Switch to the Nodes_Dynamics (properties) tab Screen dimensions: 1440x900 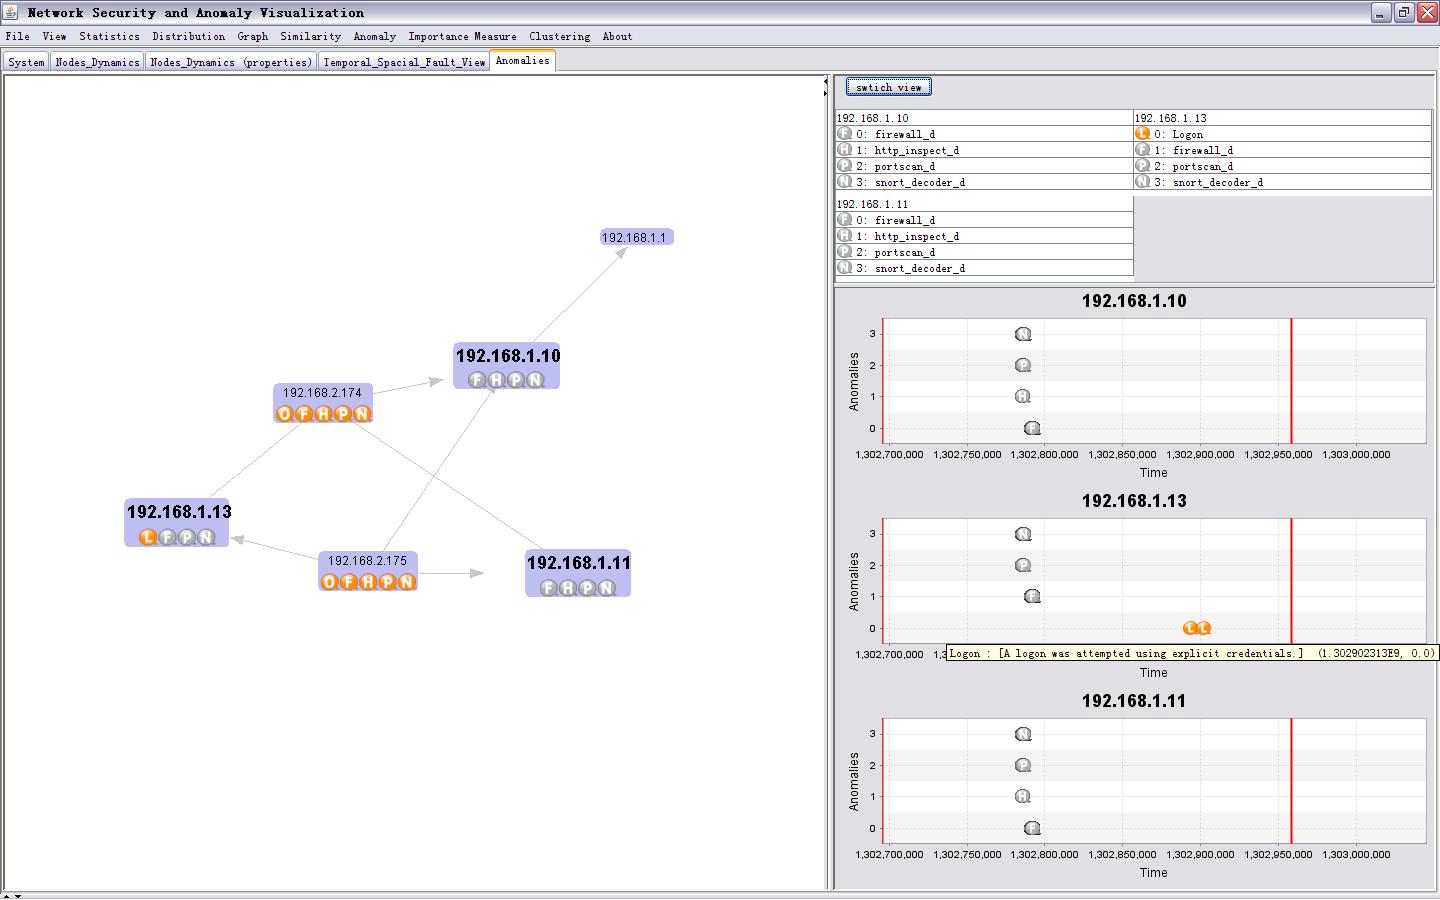pyautogui.click(x=231, y=62)
